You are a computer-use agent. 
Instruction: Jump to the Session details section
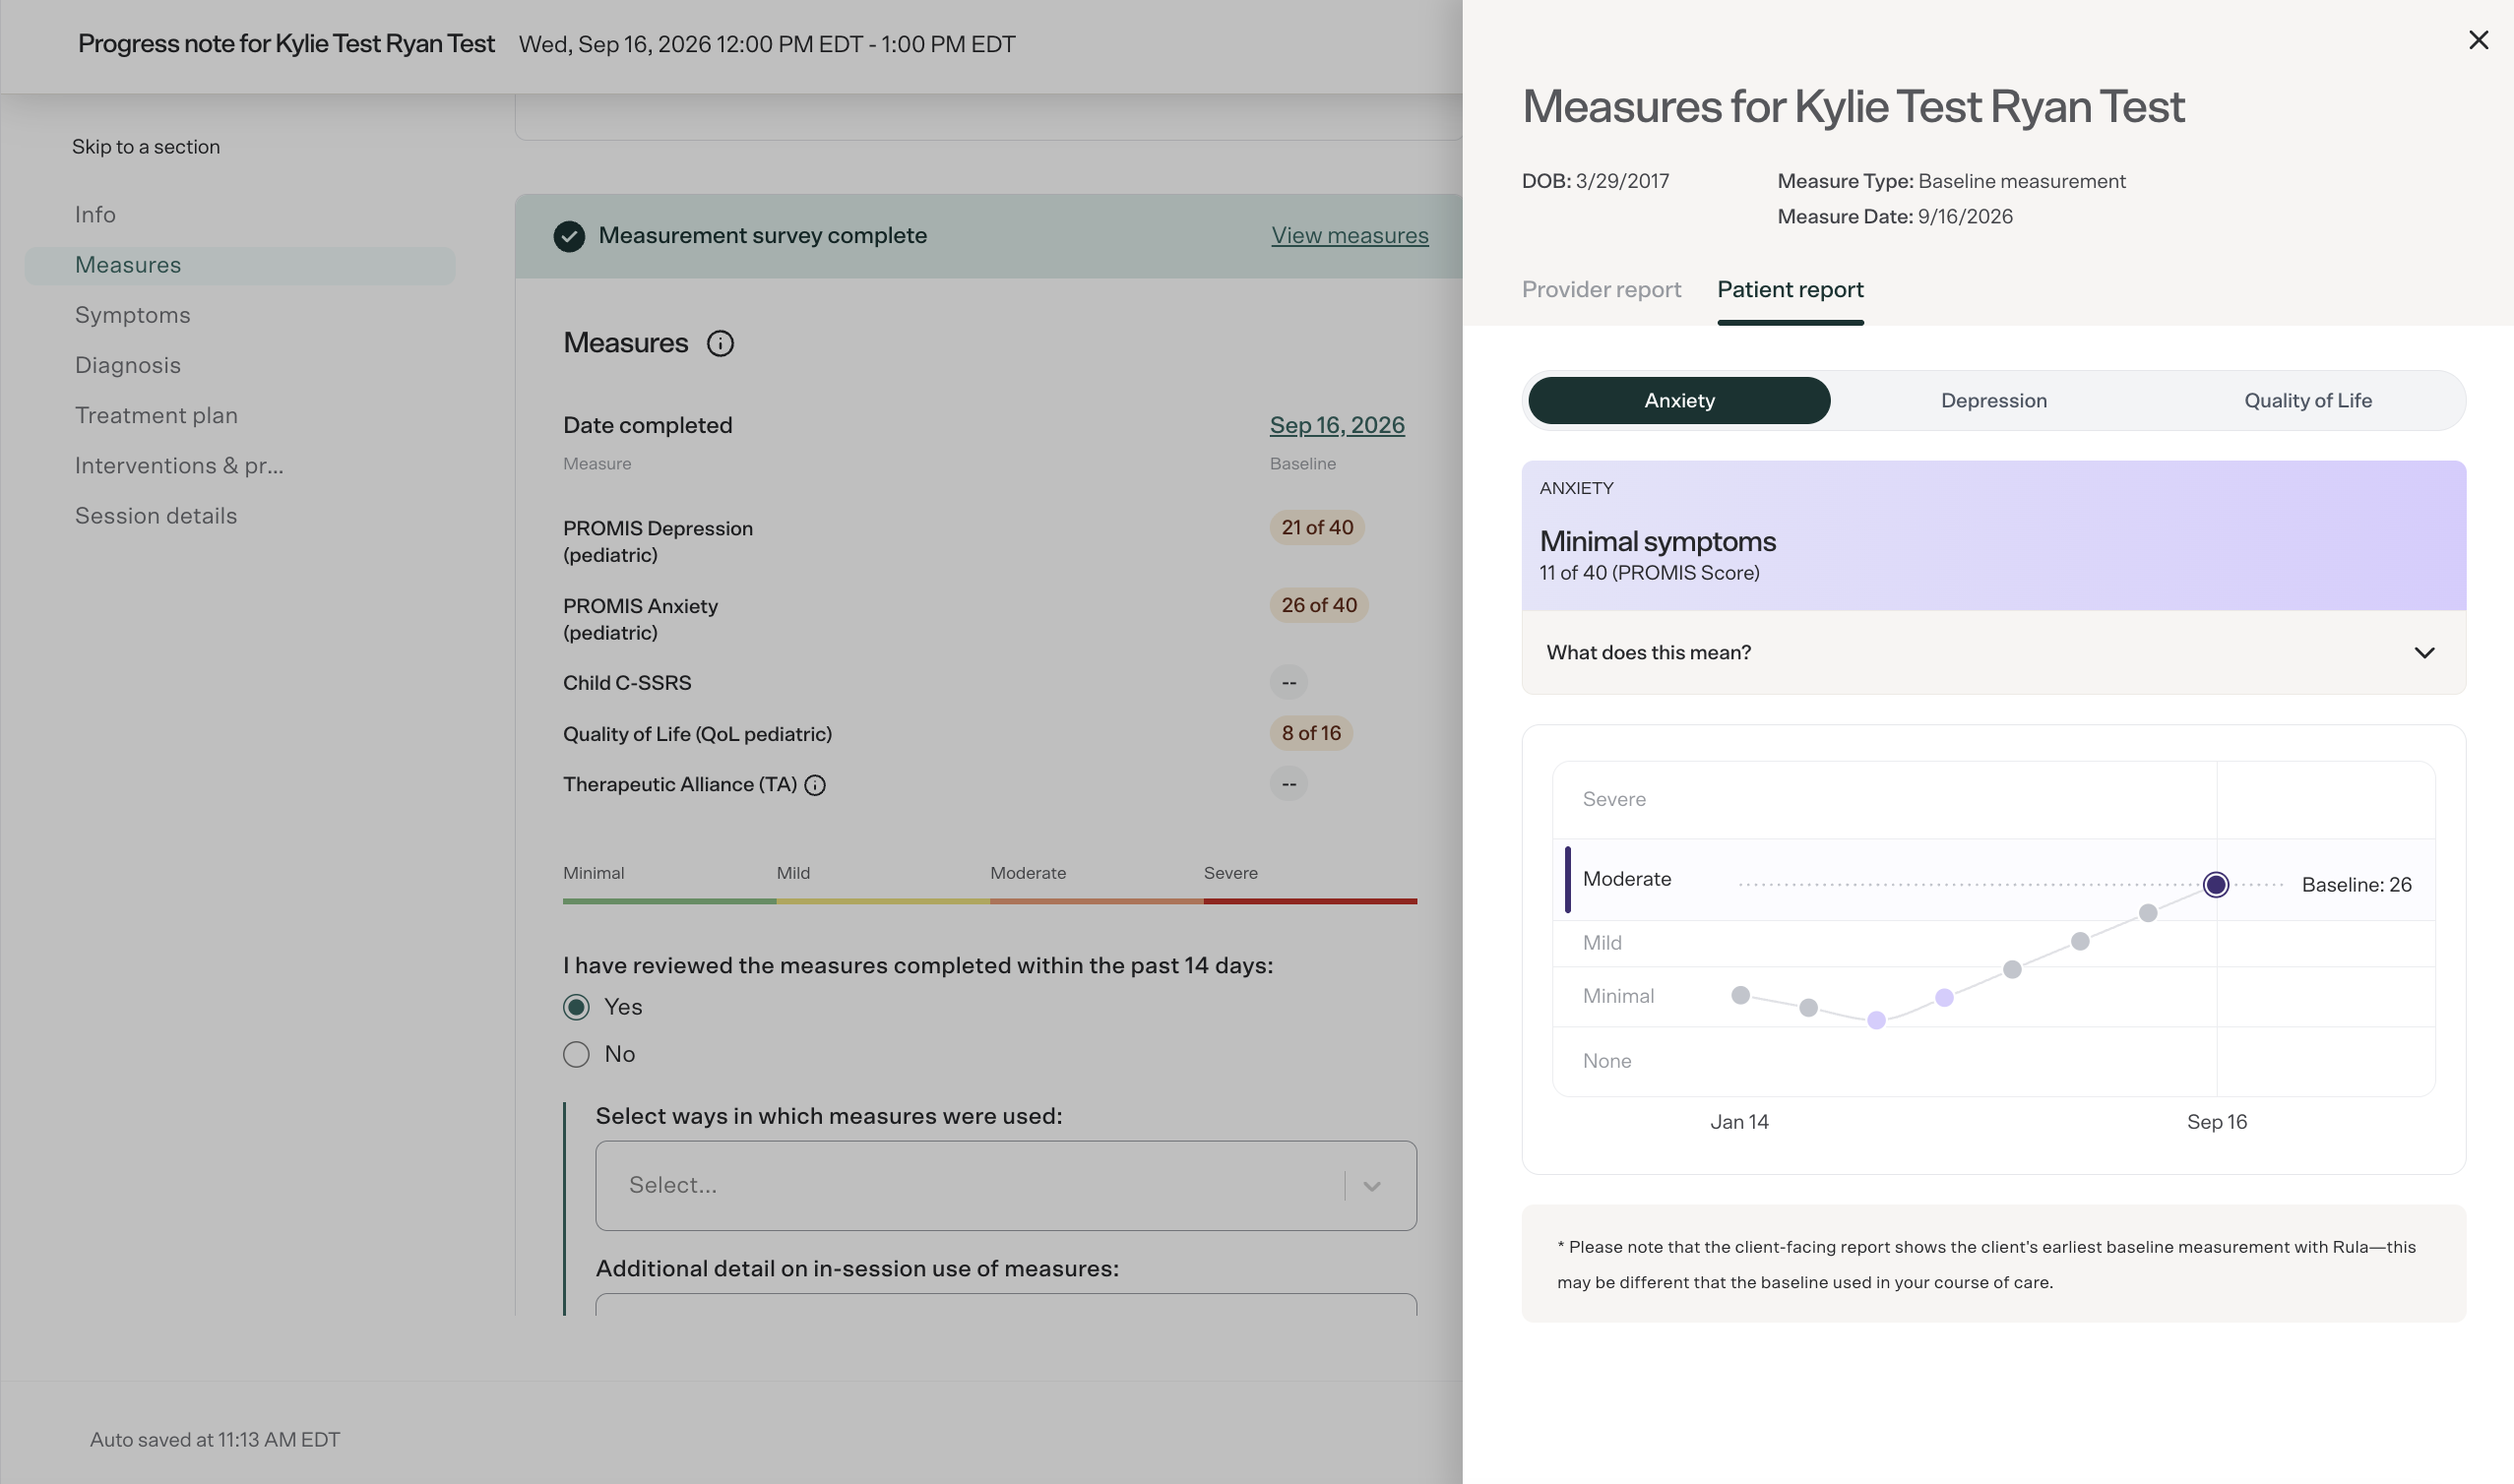pyautogui.click(x=156, y=516)
